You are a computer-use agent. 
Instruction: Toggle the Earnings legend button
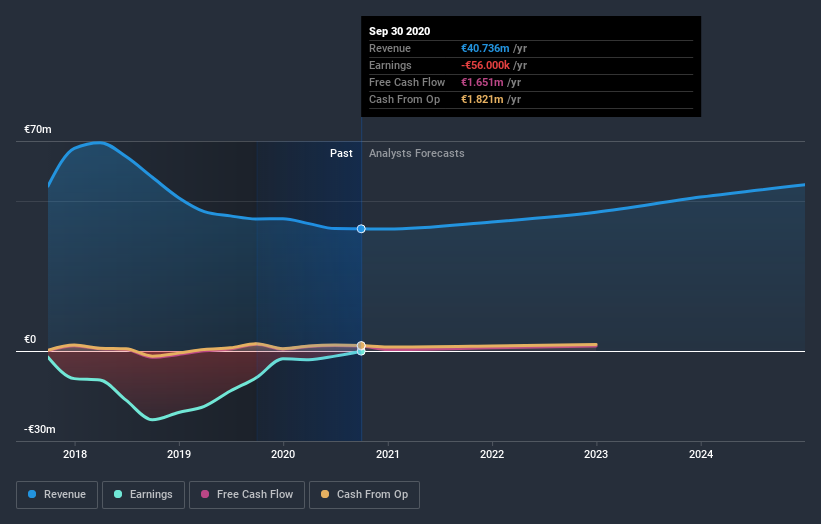(143, 495)
